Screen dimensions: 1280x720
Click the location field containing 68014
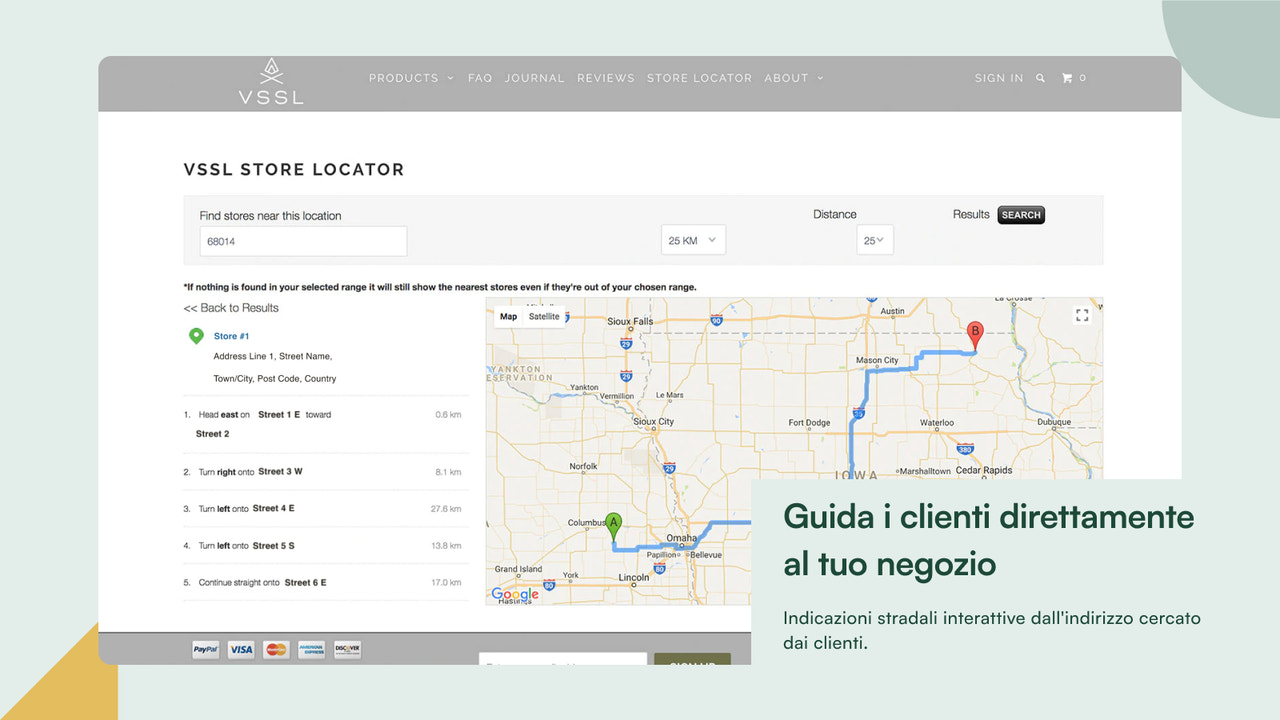(x=303, y=241)
